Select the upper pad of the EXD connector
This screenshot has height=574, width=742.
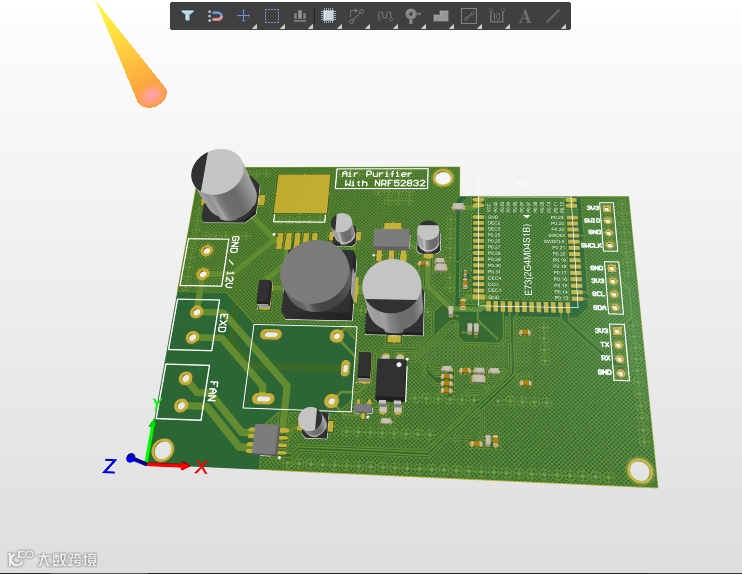(x=196, y=312)
